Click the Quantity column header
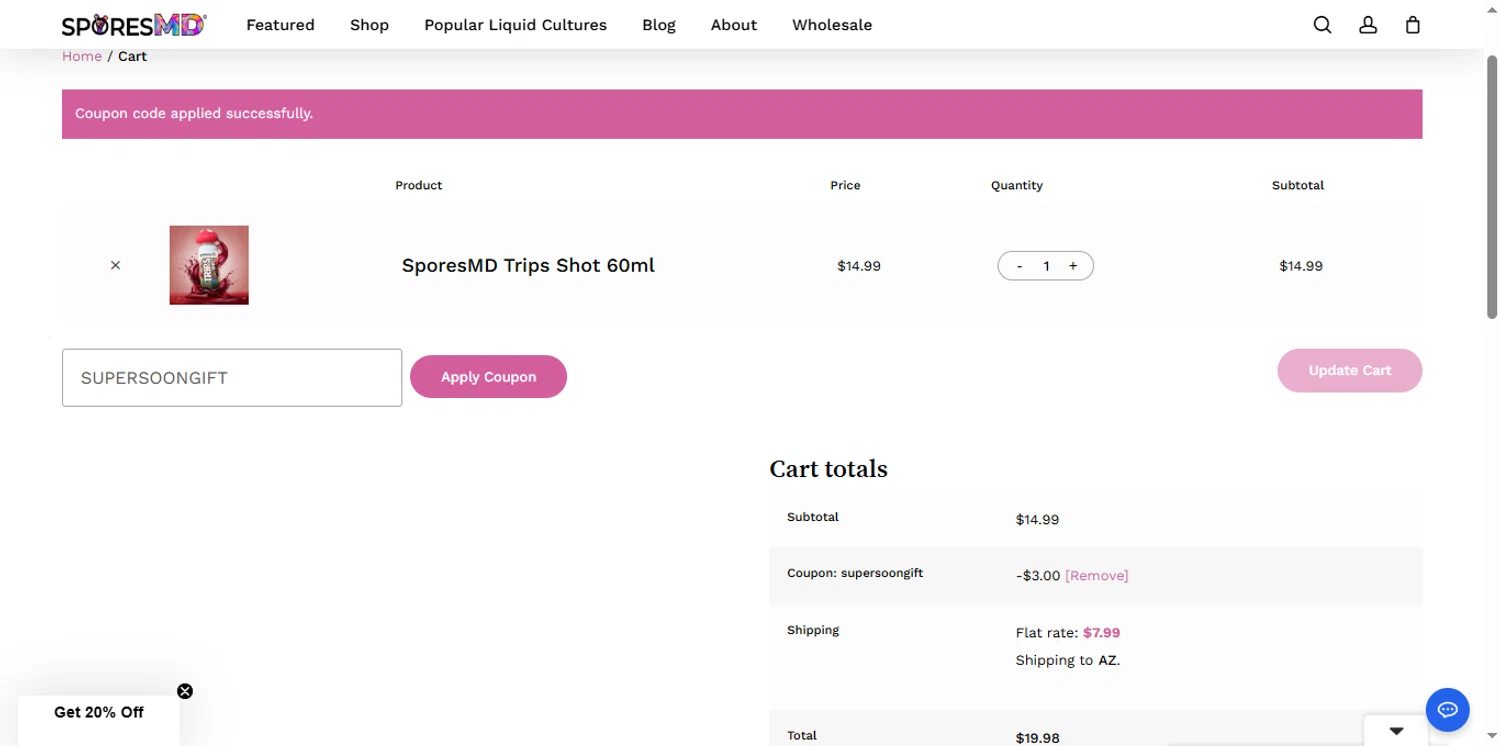Screen dimensions: 1500x746 point(1016,185)
